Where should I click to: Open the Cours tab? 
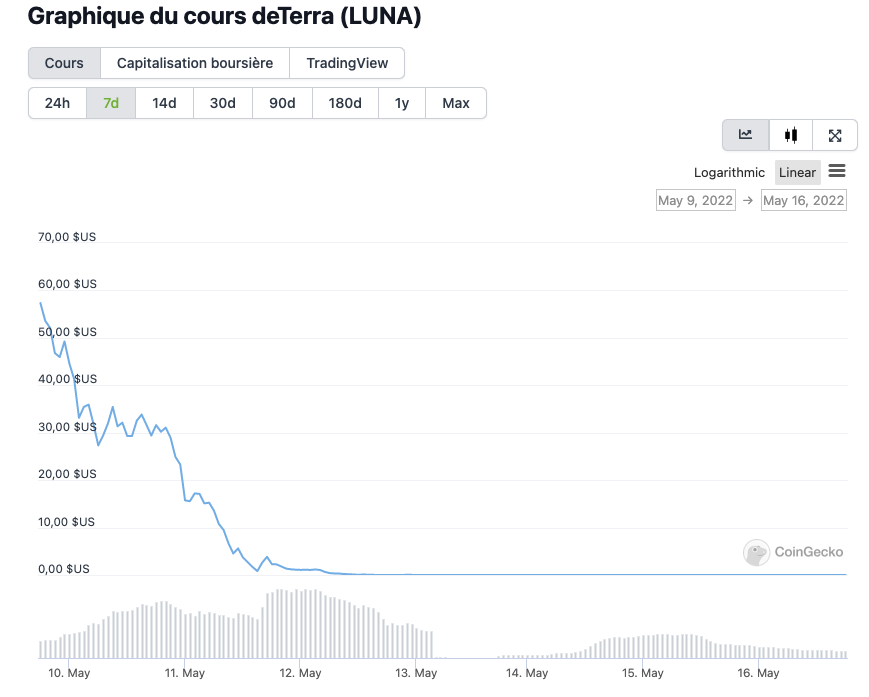click(64, 63)
